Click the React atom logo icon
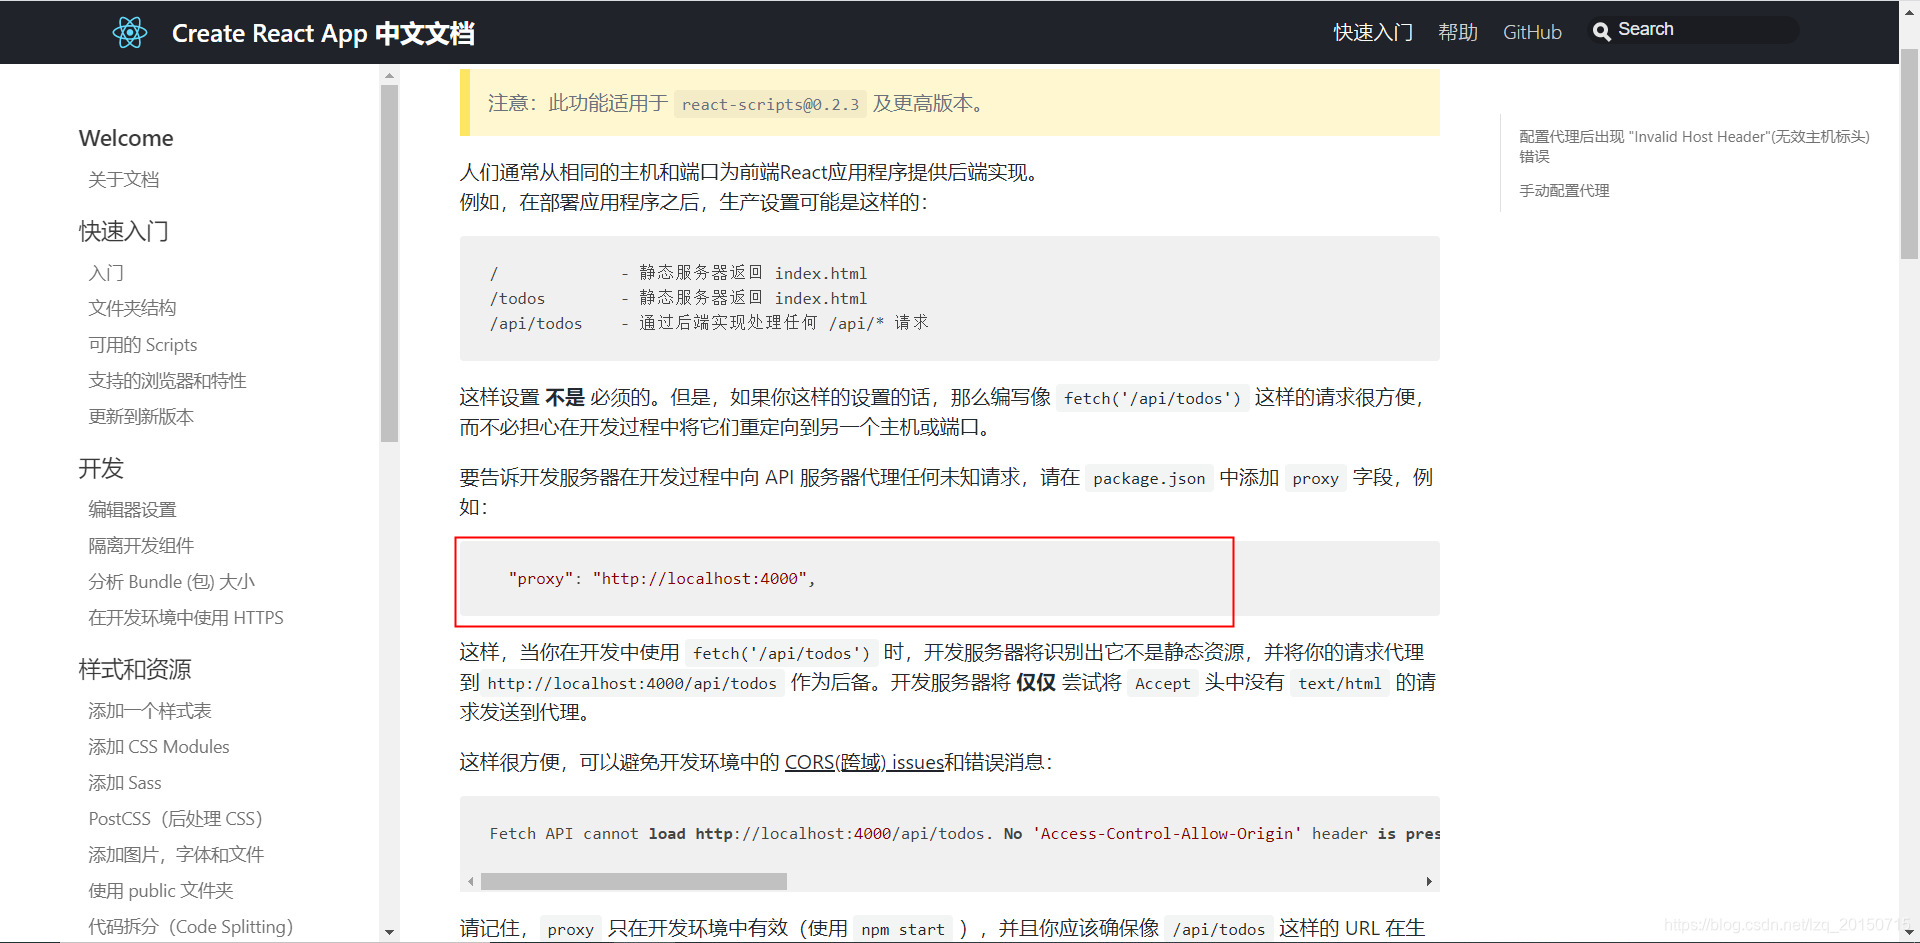This screenshot has height=943, width=1920. click(130, 33)
